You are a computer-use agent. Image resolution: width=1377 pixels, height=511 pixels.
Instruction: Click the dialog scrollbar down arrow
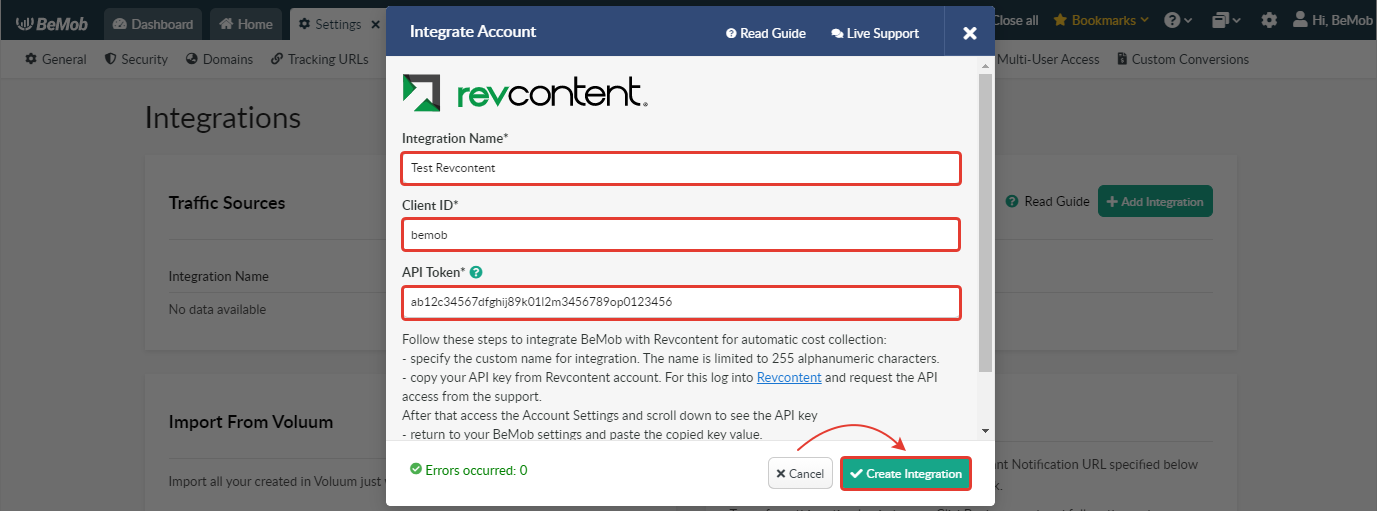tap(986, 430)
